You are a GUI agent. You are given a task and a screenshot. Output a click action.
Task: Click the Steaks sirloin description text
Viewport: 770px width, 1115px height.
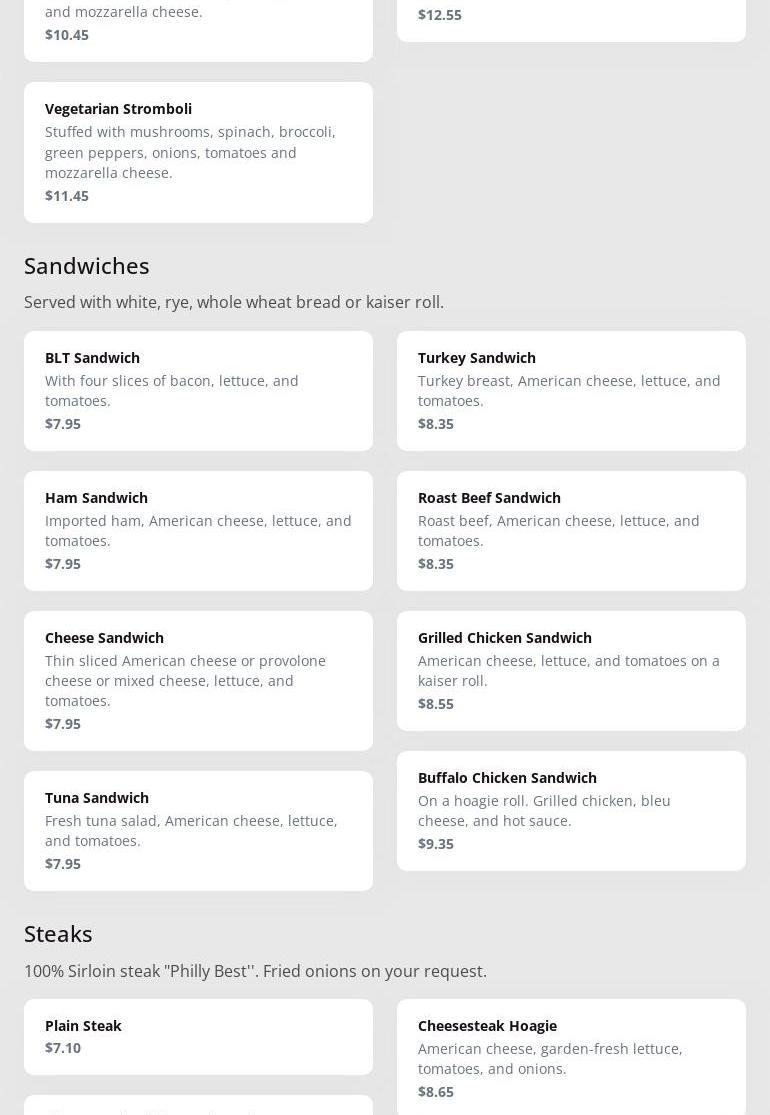(255, 971)
